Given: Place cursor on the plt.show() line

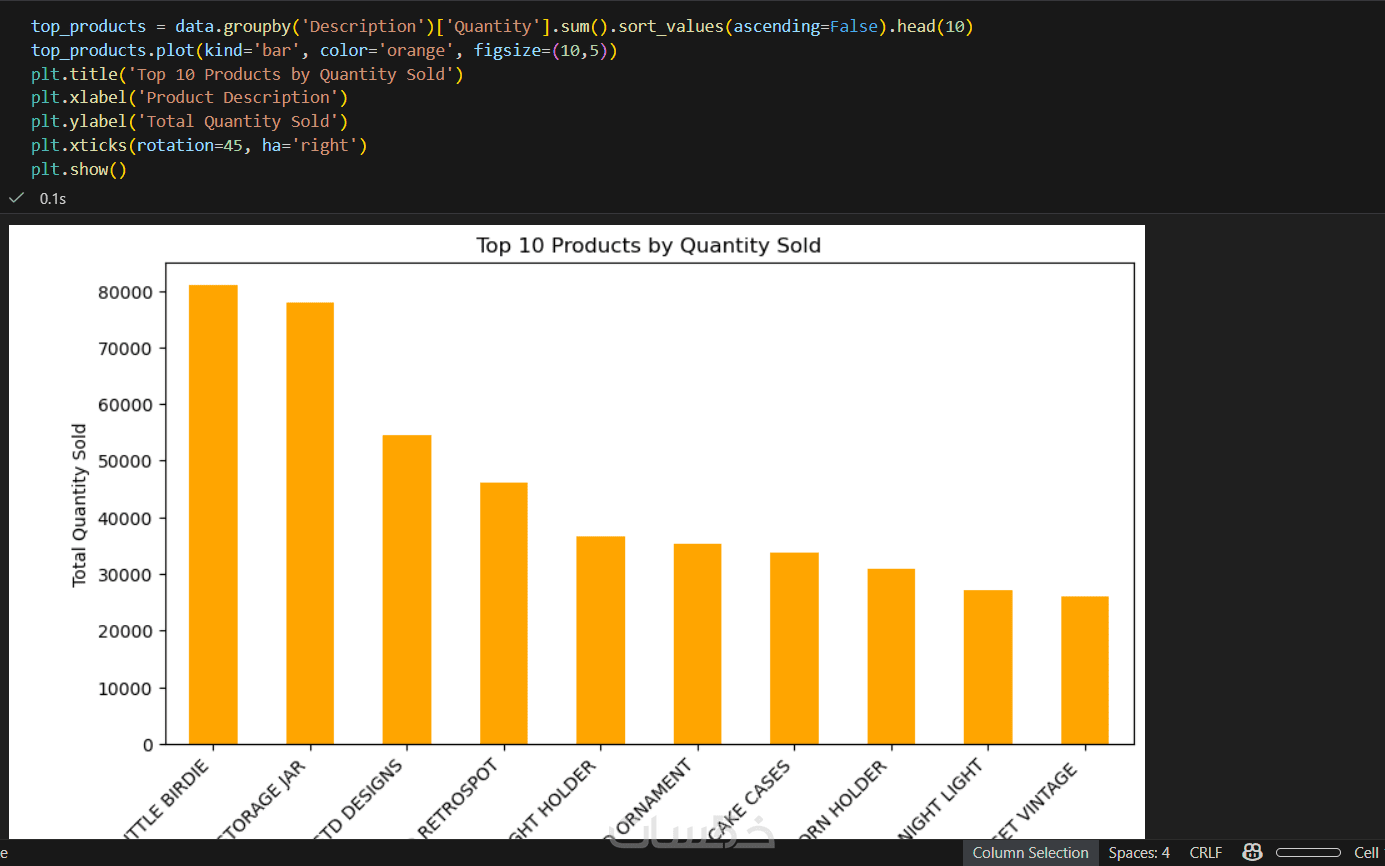Looking at the screenshot, I should [79, 169].
